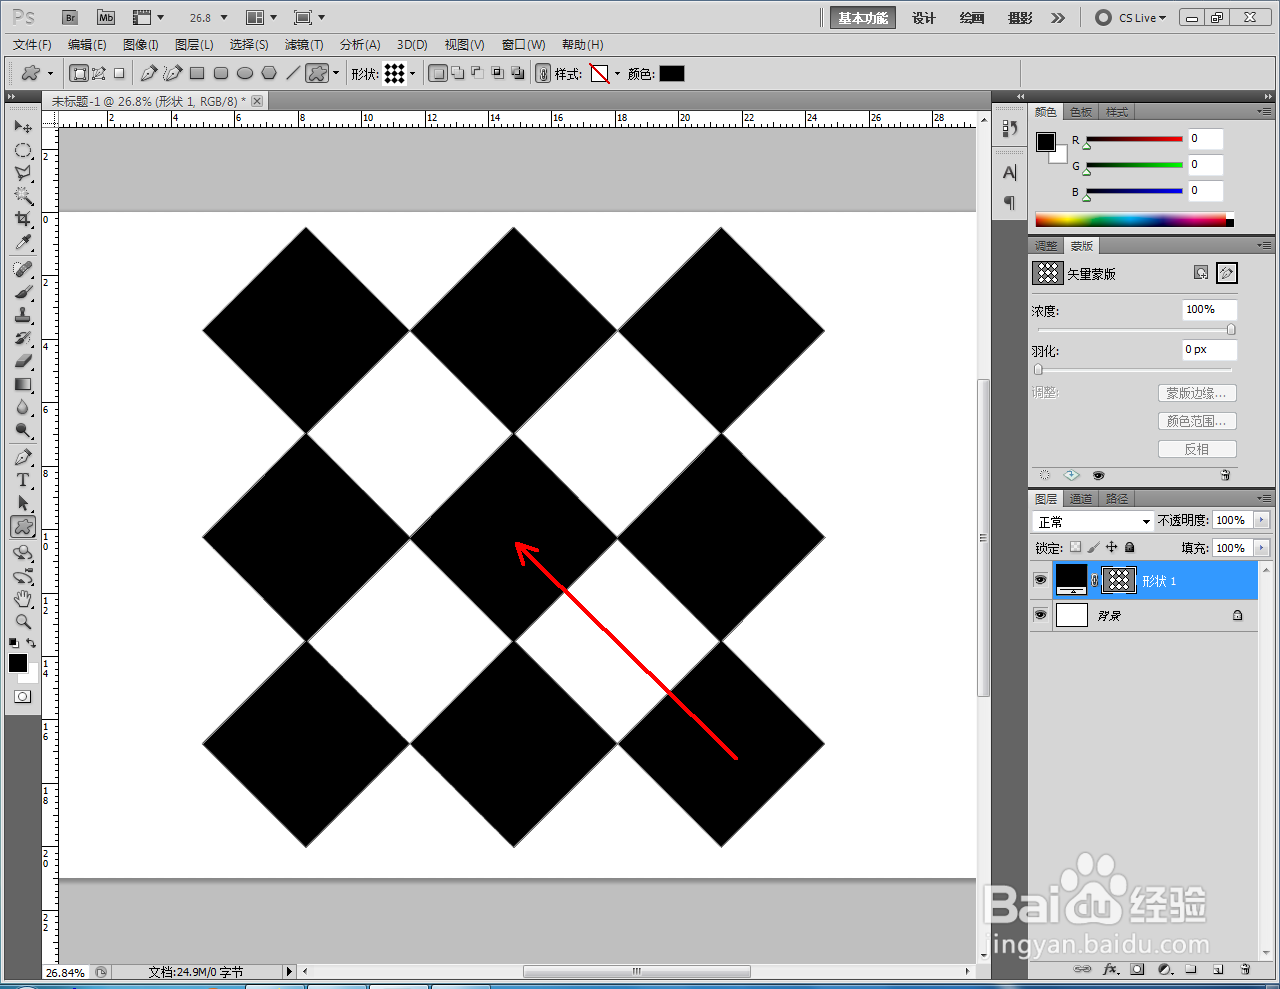Select the Clone Stamp tool
The height and width of the screenshot is (989, 1280).
click(x=23, y=315)
